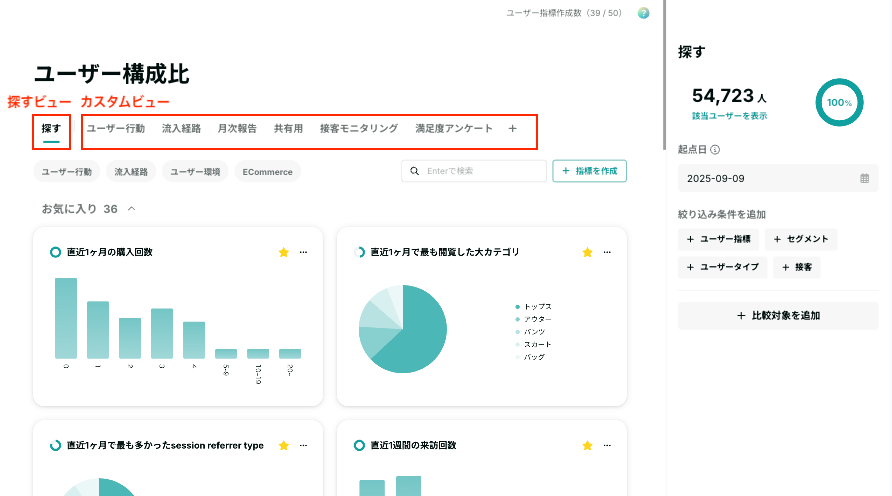Filter by ユーザー環境 chip

(195, 172)
